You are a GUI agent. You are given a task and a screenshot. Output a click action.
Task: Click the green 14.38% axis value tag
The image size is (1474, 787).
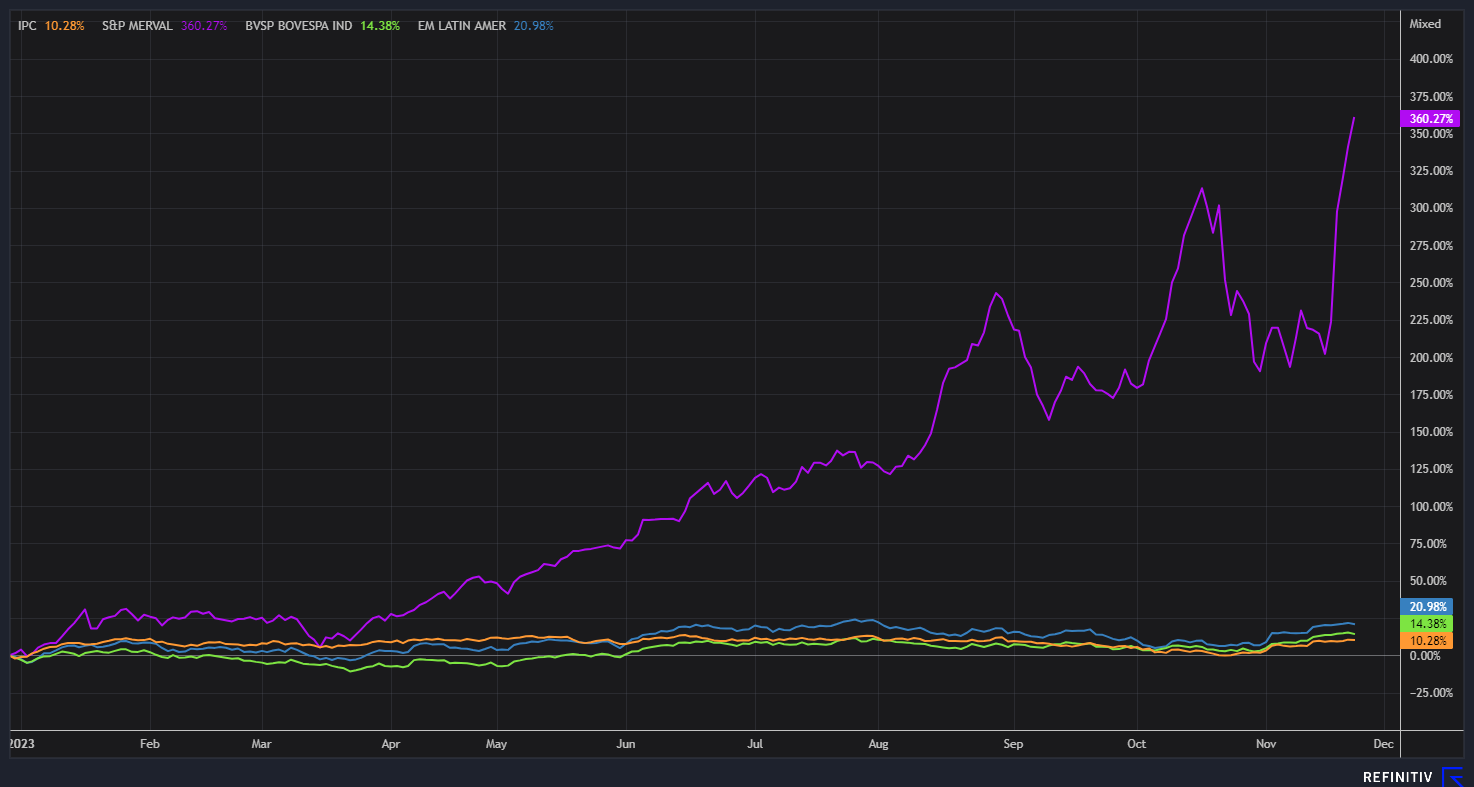click(x=1428, y=623)
